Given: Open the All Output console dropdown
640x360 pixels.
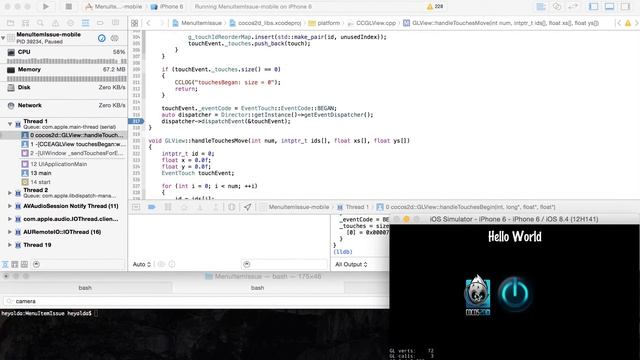Looking at the screenshot, I should tap(351, 264).
